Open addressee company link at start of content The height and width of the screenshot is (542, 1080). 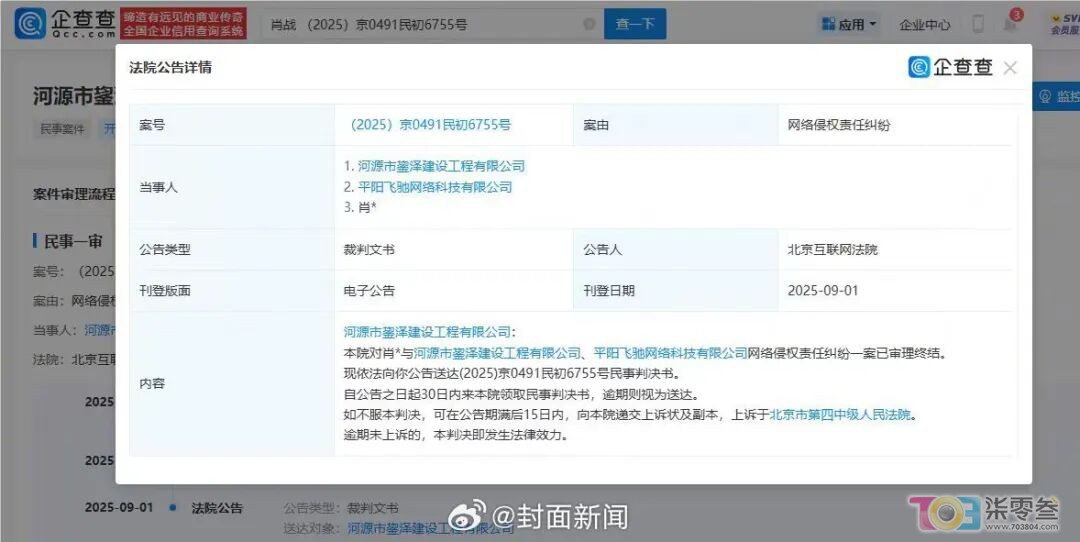[x=427, y=332]
